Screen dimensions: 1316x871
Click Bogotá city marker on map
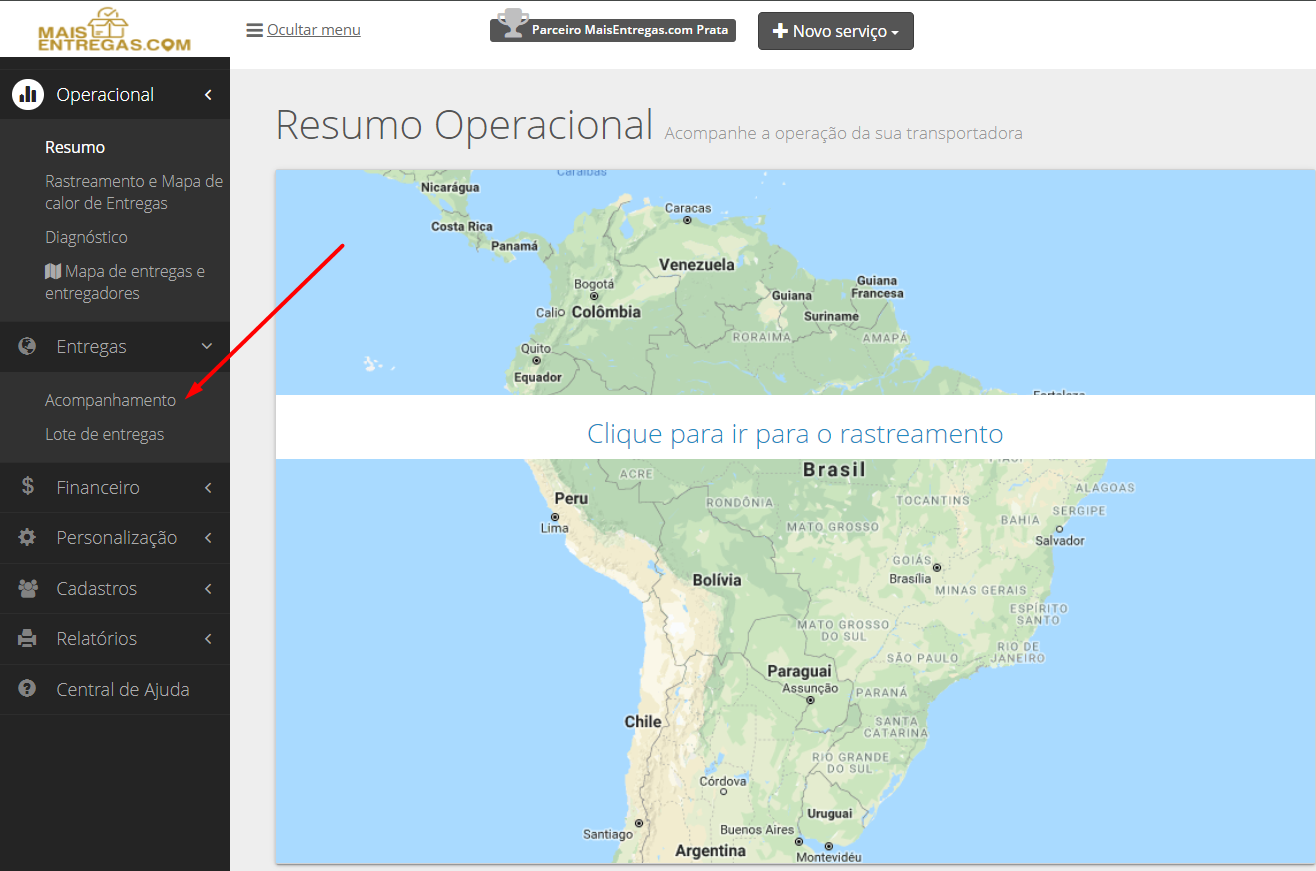click(x=594, y=296)
